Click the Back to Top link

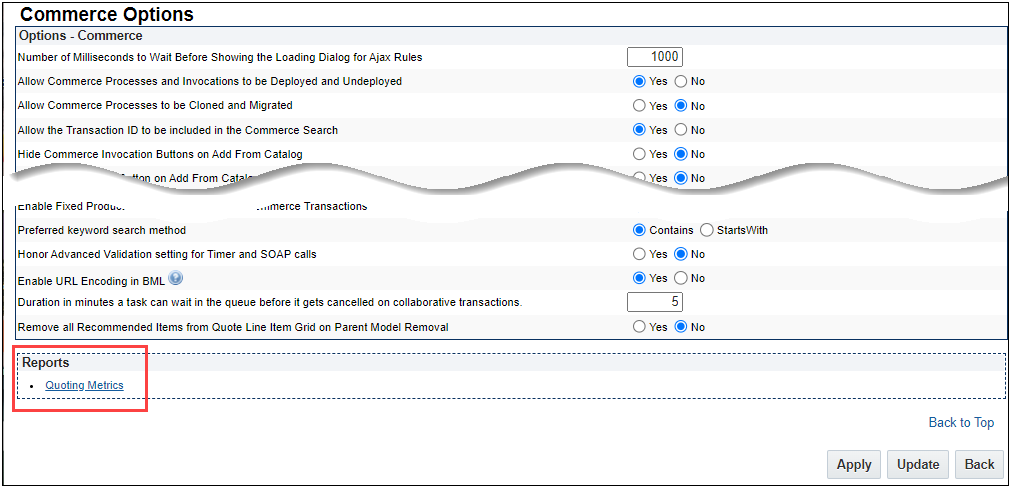pos(961,423)
